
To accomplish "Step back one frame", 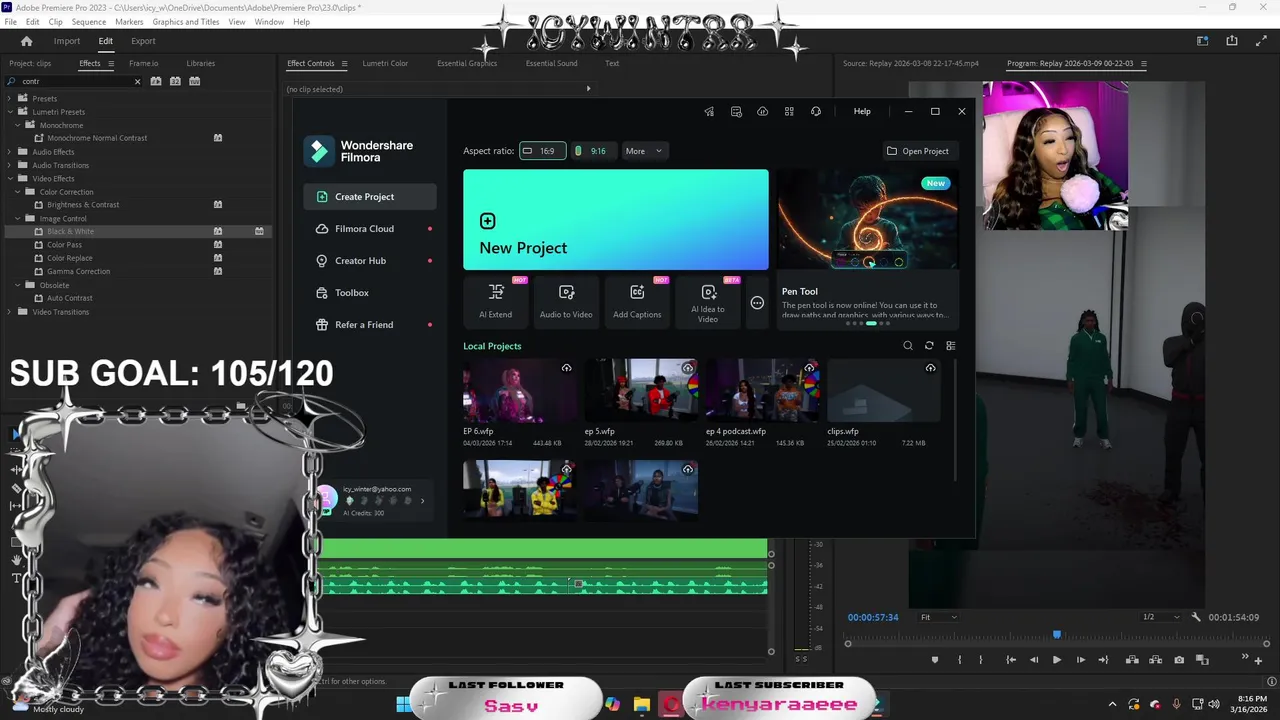I will tap(1034, 660).
